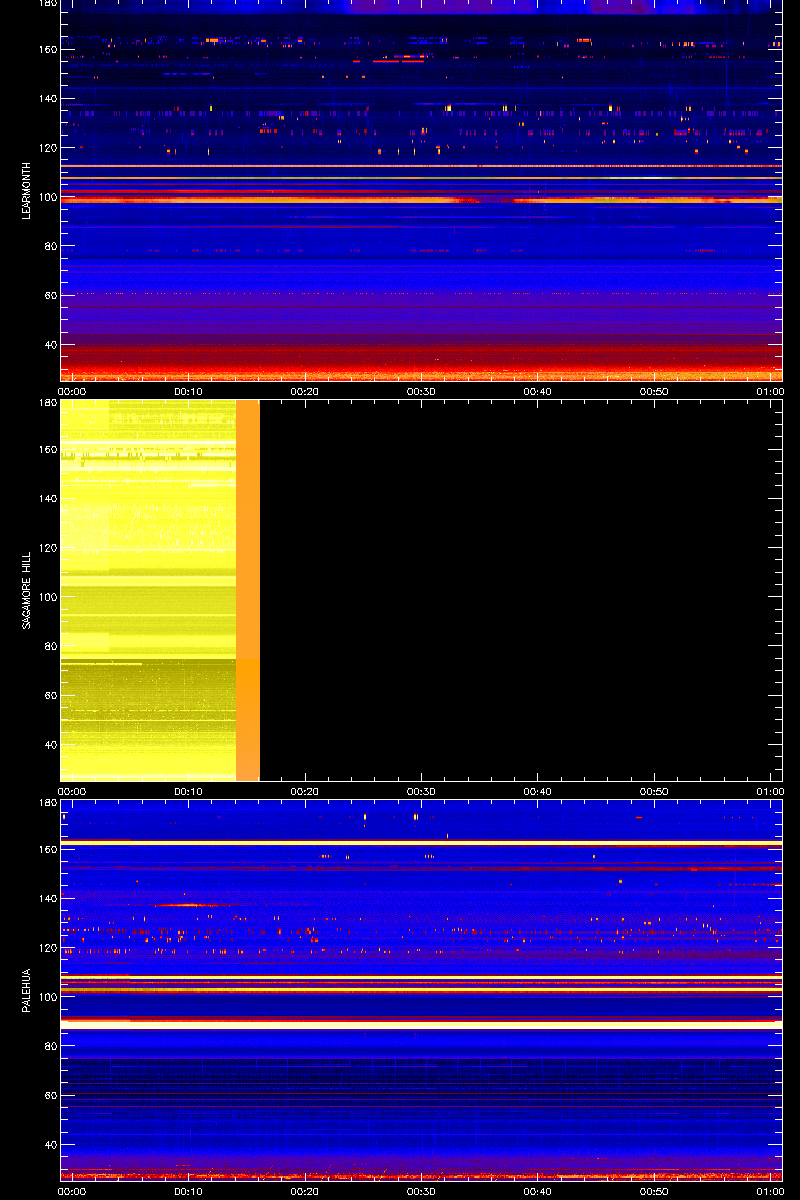Click the 00:50 time label under Sagamore Hill panel

pos(654,792)
